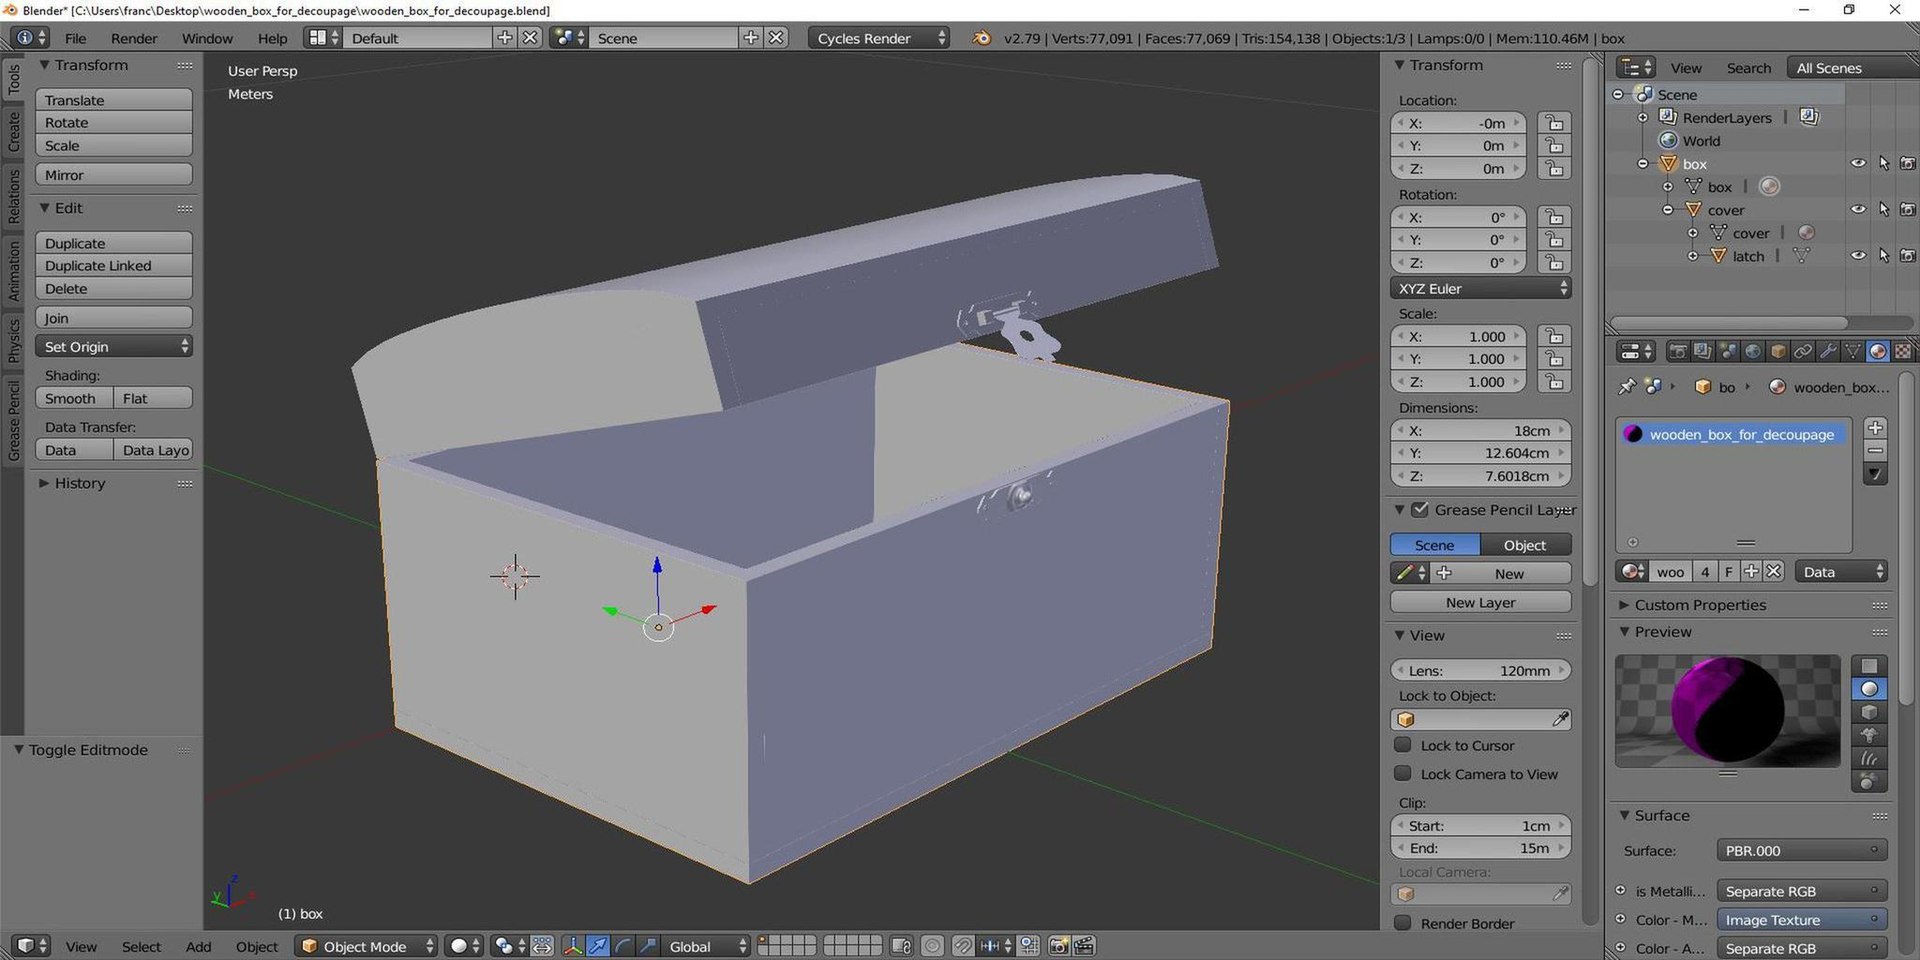Open the Render menu
The height and width of the screenshot is (960, 1920).
[134, 38]
